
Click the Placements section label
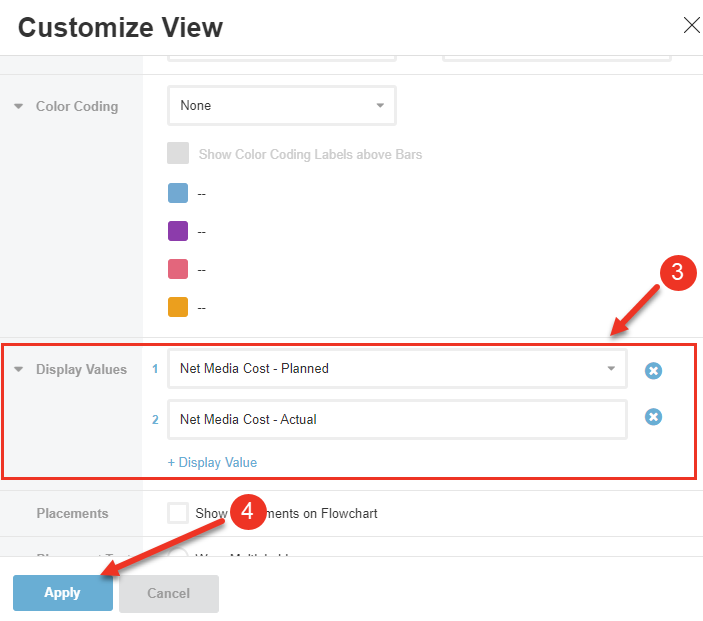72,514
